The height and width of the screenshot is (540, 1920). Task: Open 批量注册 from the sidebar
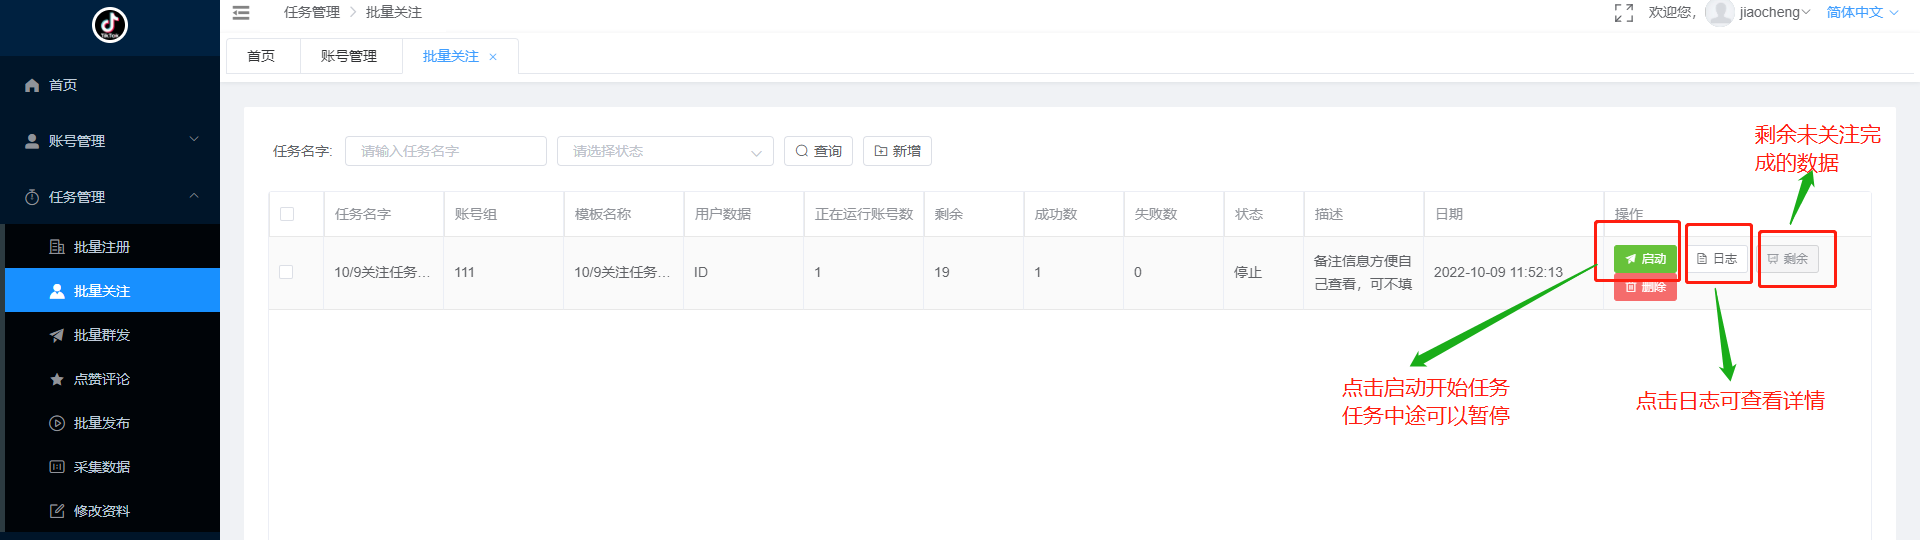pos(101,247)
